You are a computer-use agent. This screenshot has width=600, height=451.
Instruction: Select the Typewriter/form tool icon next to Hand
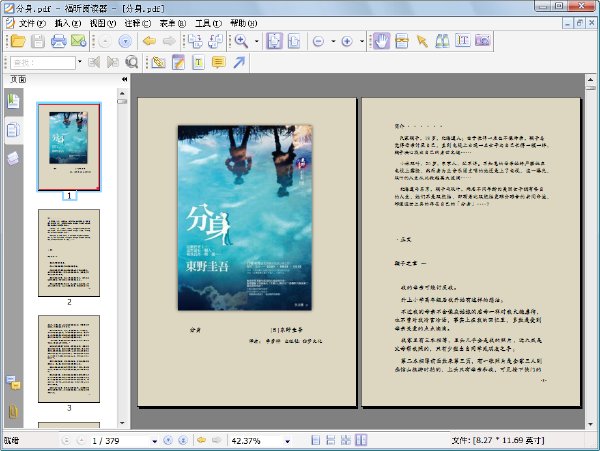click(401, 41)
